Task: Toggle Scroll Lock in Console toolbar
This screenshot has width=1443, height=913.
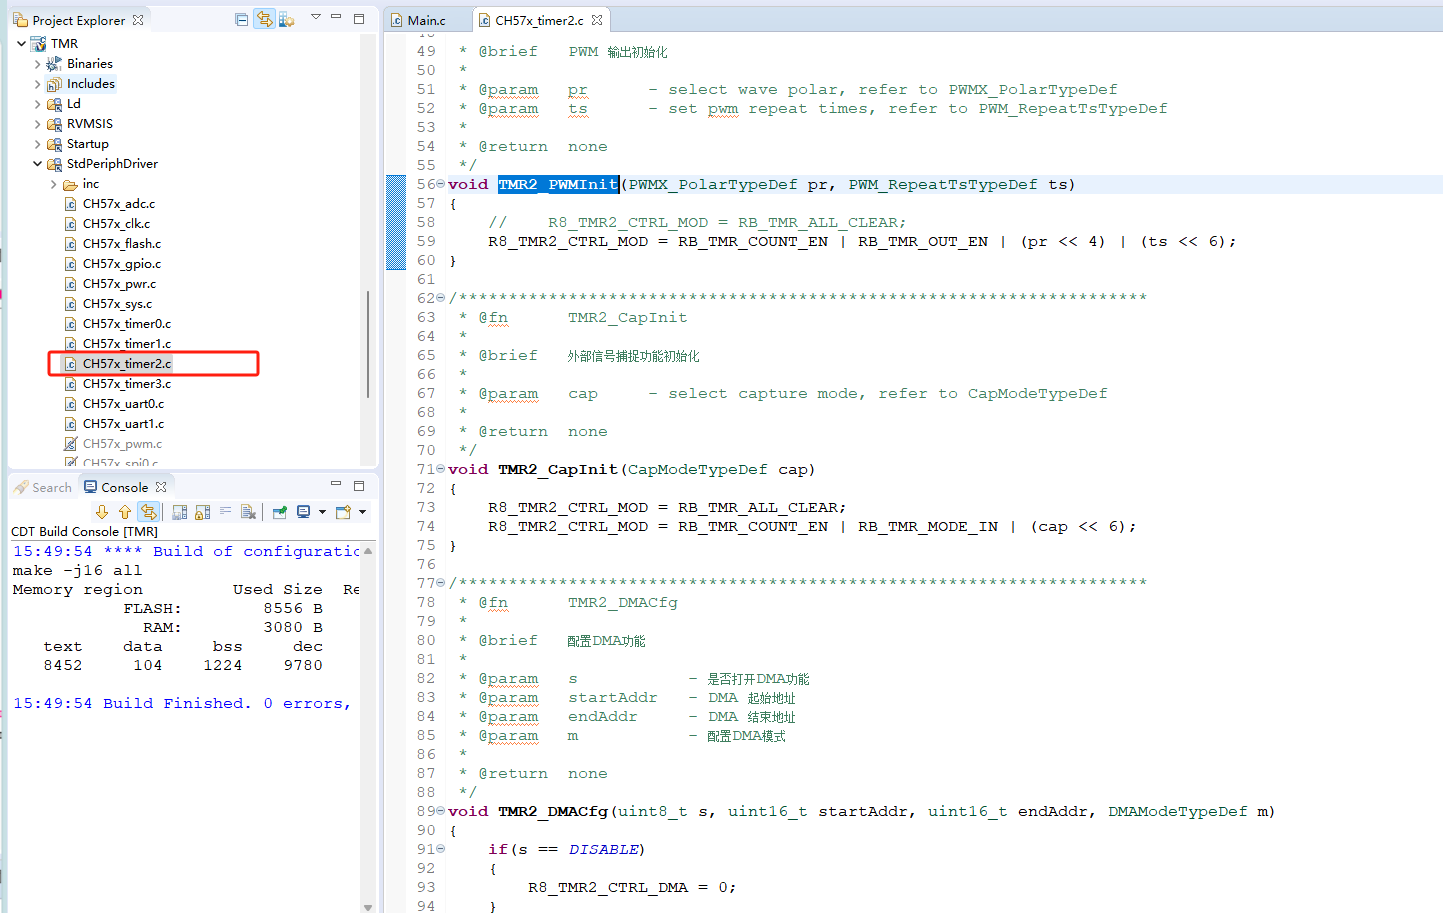Action: click(x=203, y=512)
